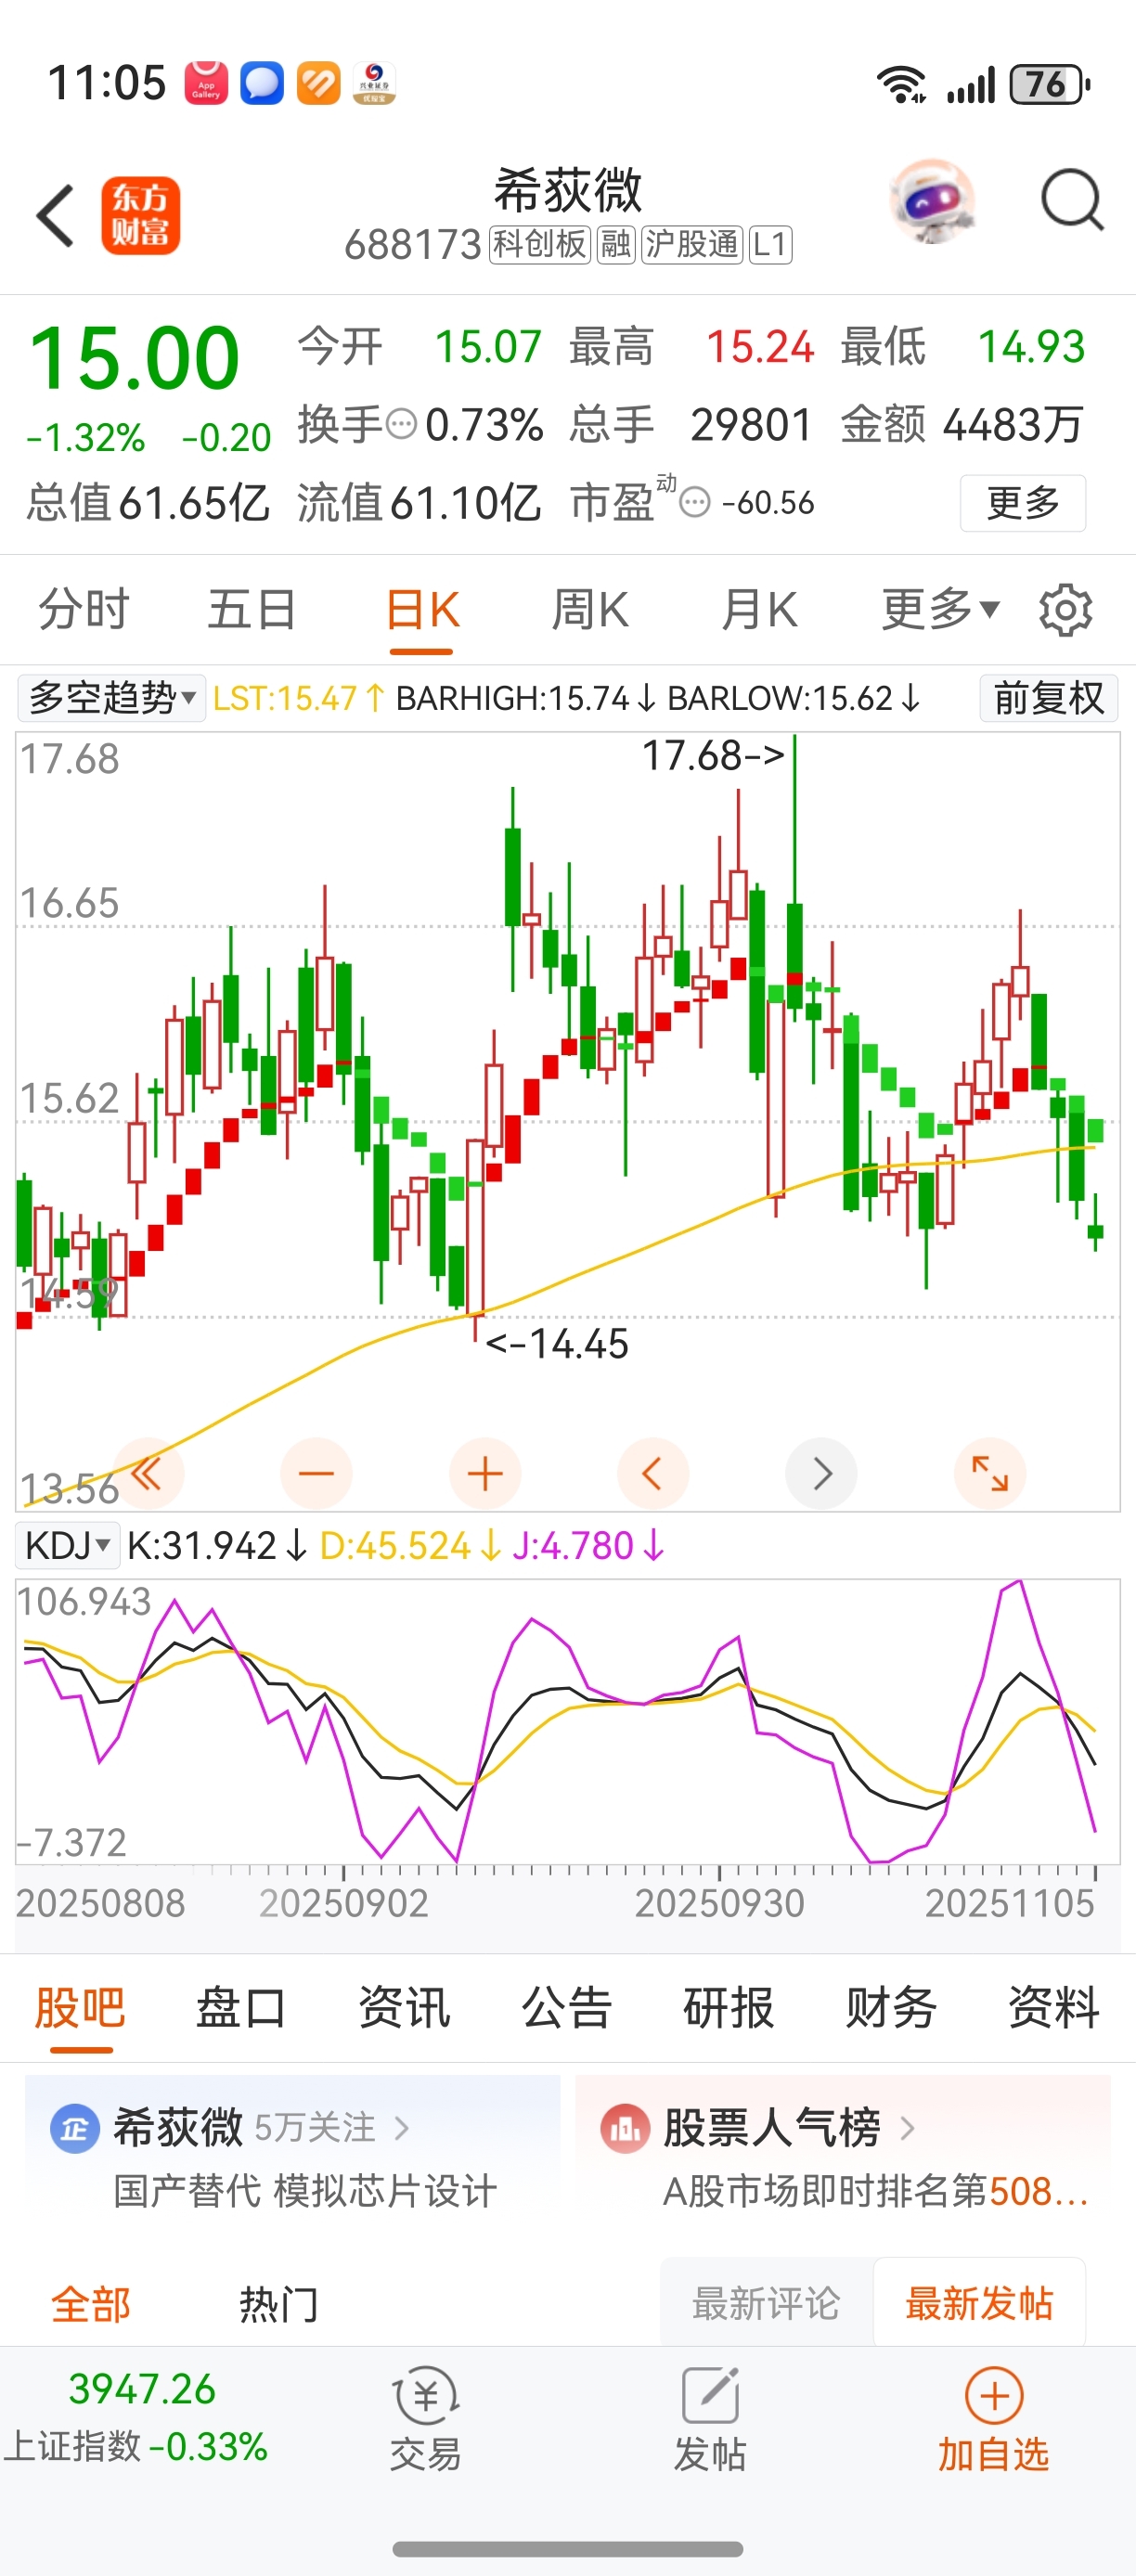Tap 14.45 low marker on chart

[557, 1343]
